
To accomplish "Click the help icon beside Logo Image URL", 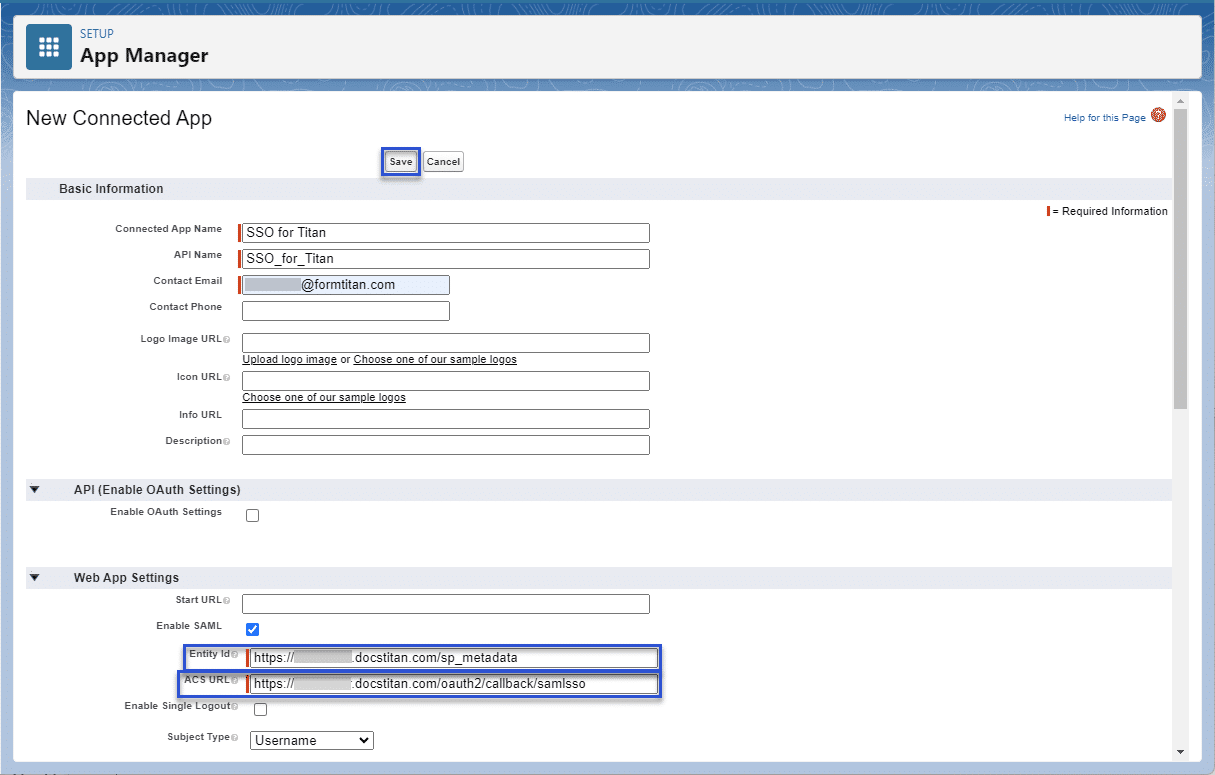I will click(x=226, y=339).
